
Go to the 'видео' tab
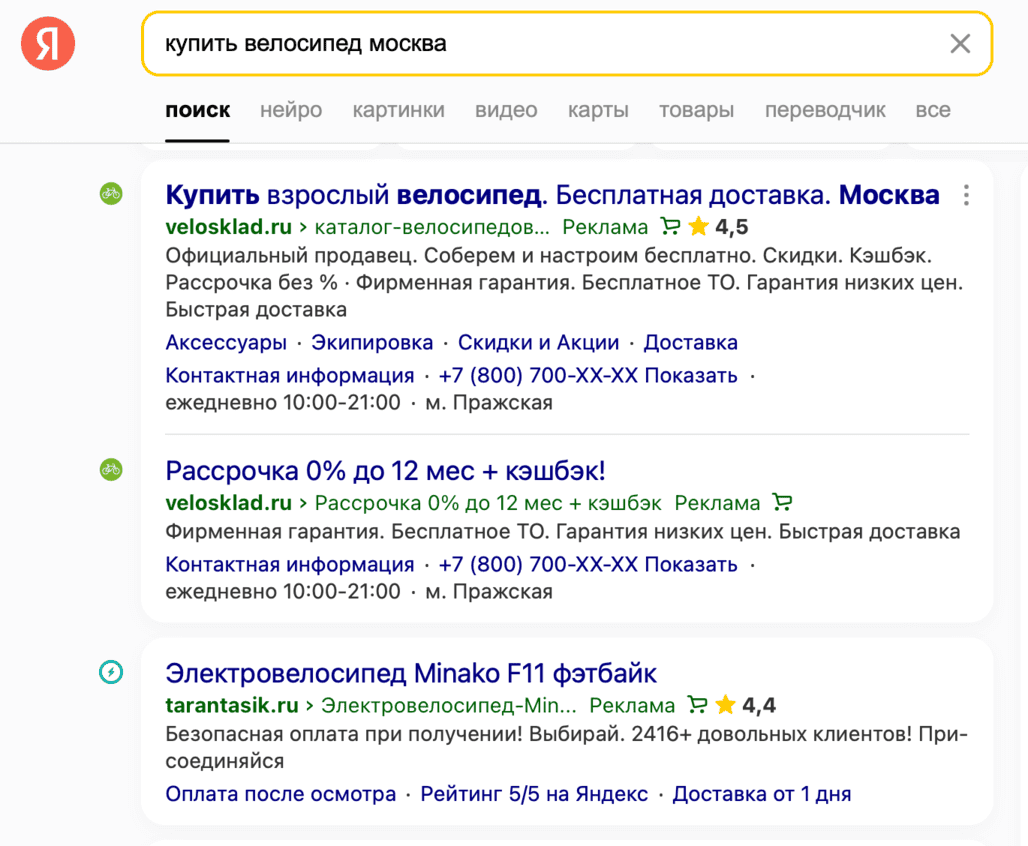click(x=506, y=110)
